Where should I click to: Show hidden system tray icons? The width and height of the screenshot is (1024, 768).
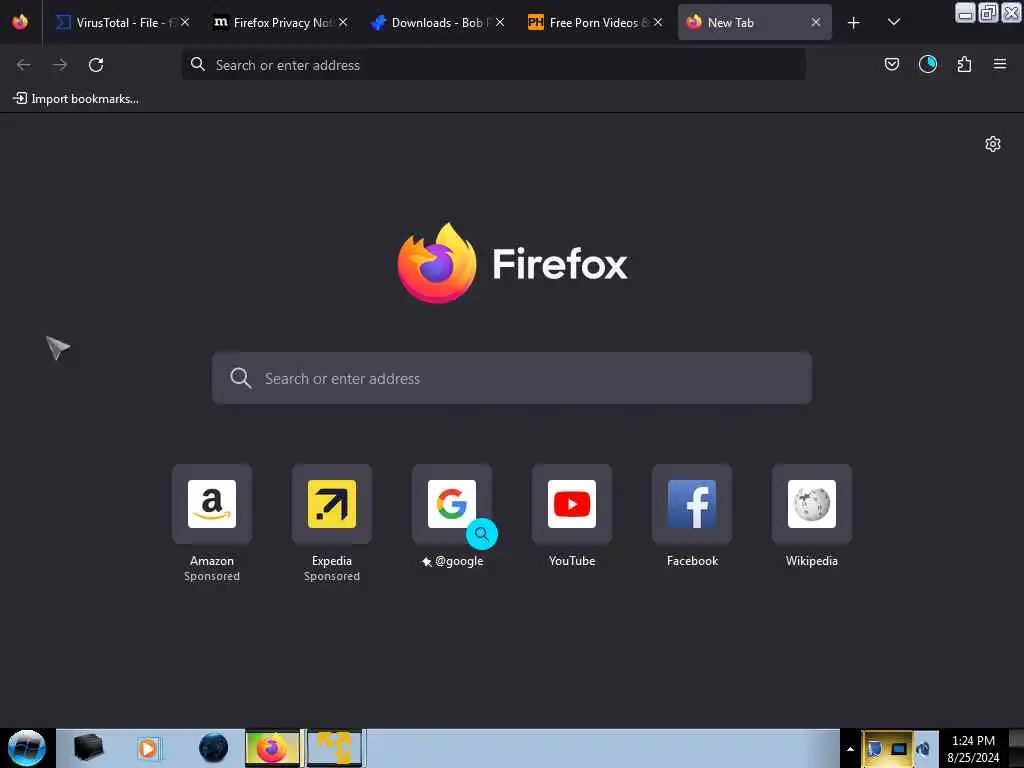coord(850,749)
